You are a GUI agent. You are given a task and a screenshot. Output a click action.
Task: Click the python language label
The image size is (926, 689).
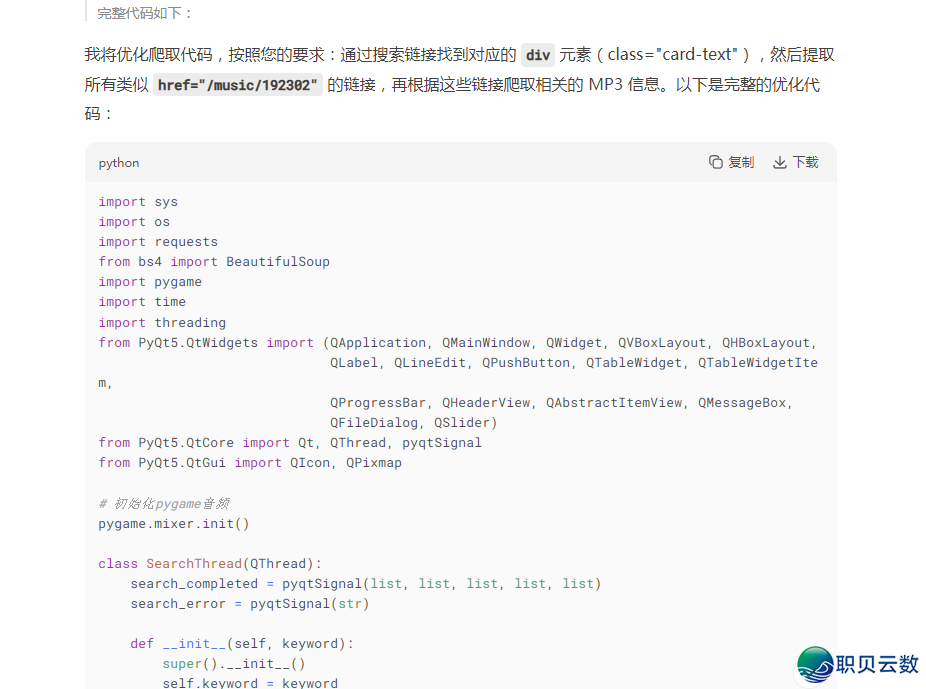[119, 163]
